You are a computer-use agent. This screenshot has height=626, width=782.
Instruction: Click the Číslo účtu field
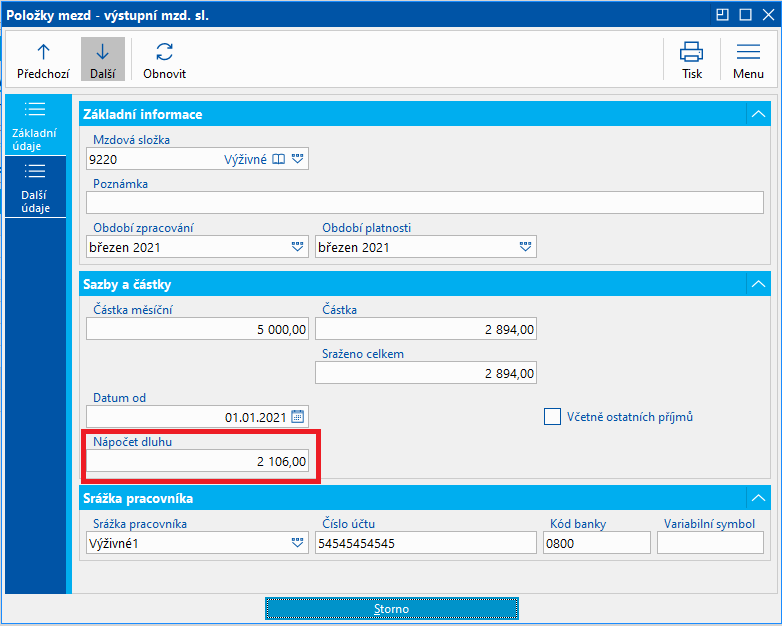[426, 543]
